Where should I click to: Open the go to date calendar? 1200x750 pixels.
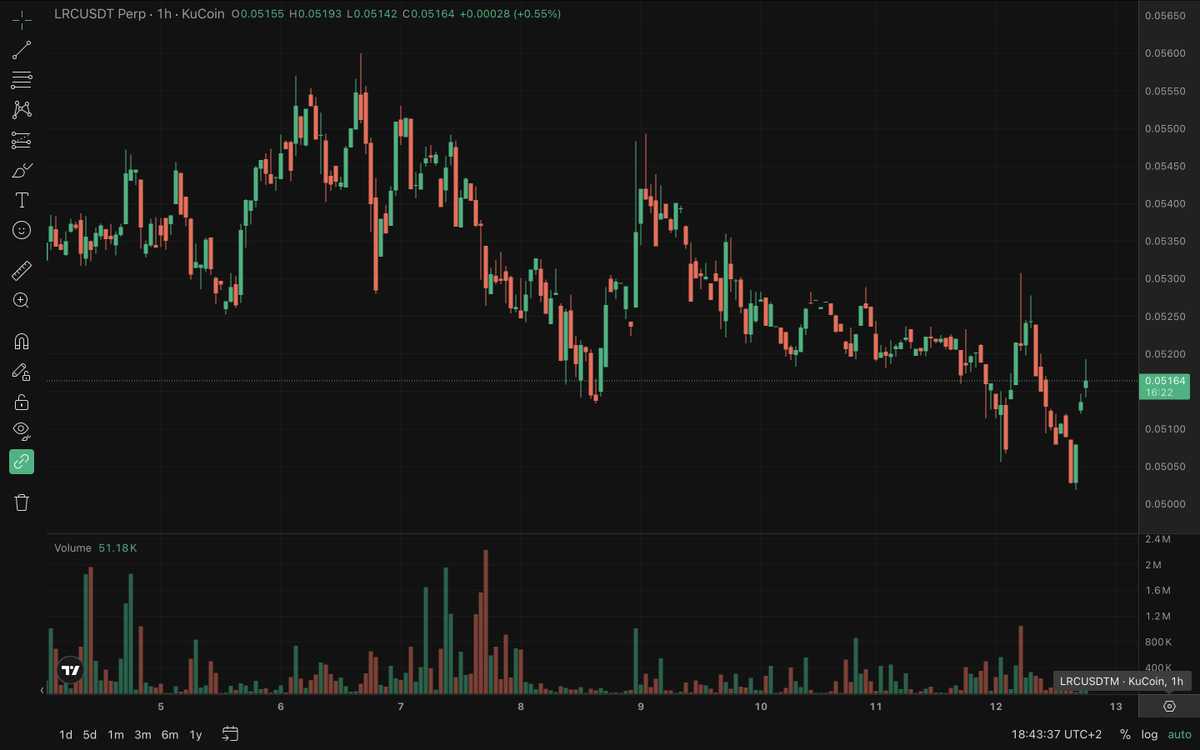(x=230, y=734)
